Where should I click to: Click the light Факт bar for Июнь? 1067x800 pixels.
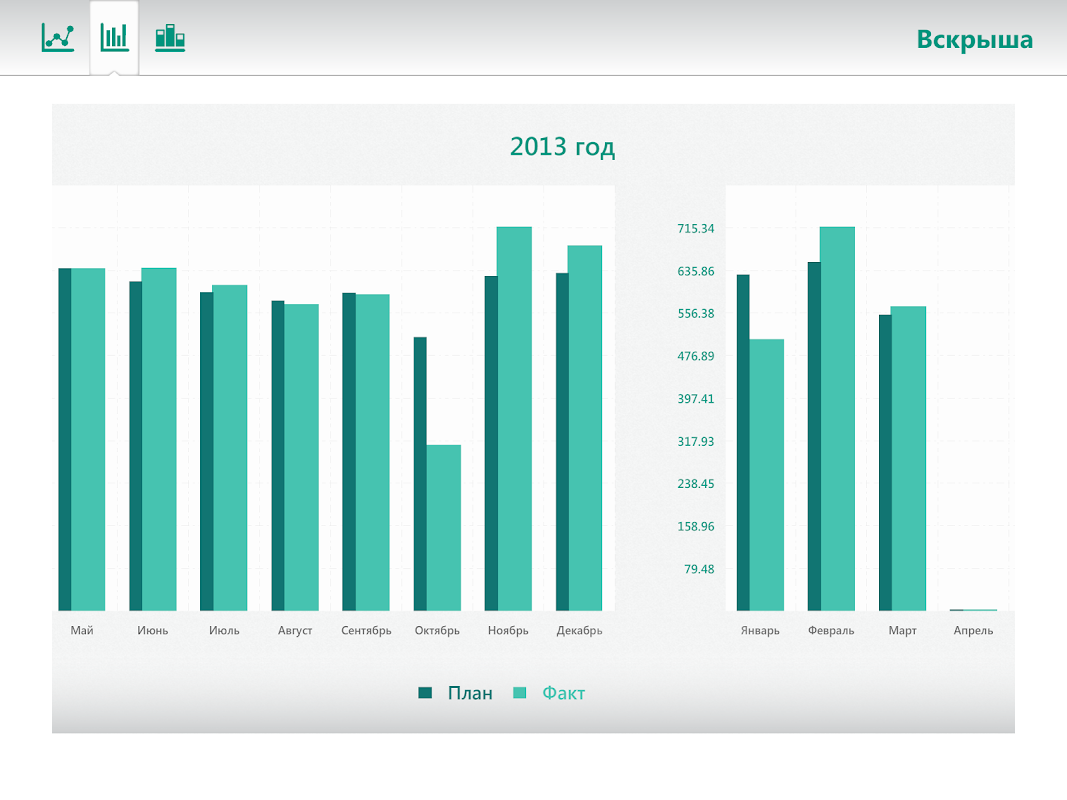[x=159, y=439]
